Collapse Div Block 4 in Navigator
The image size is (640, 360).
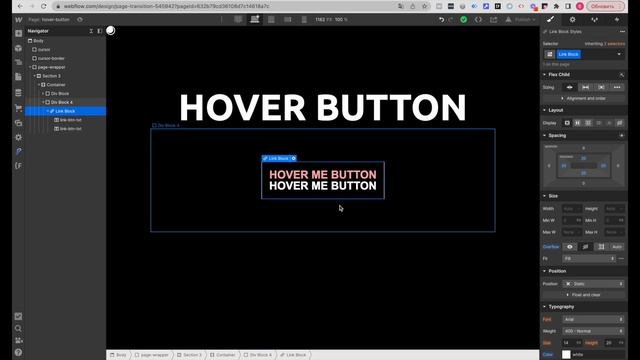[43, 102]
